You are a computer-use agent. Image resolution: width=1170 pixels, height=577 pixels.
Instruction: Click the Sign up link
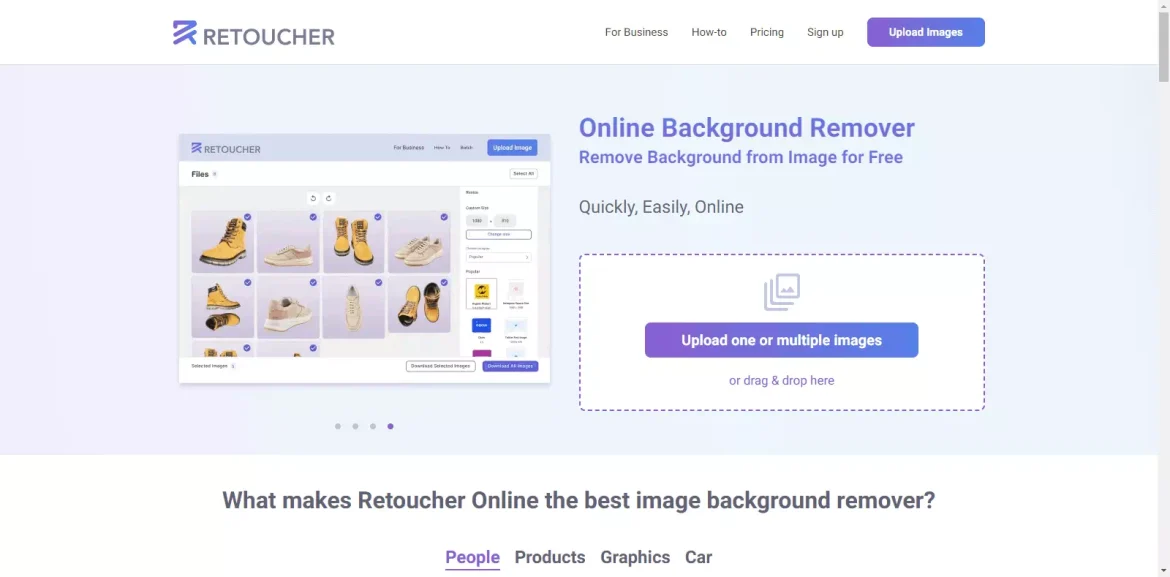pyautogui.click(x=825, y=32)
